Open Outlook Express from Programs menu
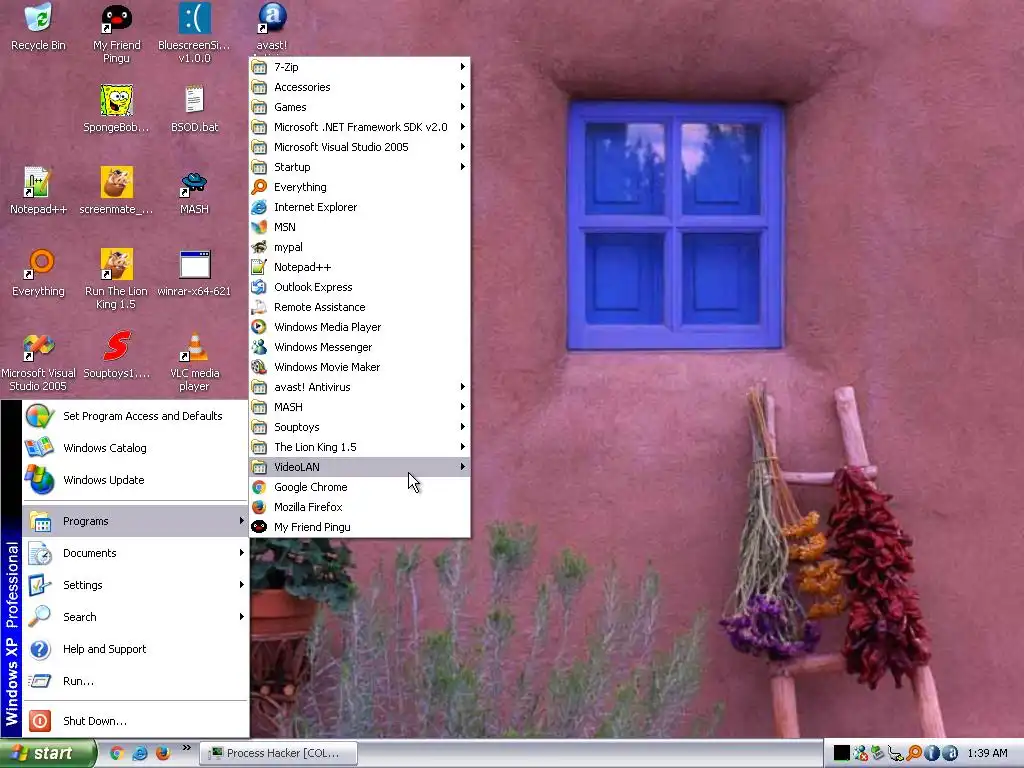 click(359, 287)
